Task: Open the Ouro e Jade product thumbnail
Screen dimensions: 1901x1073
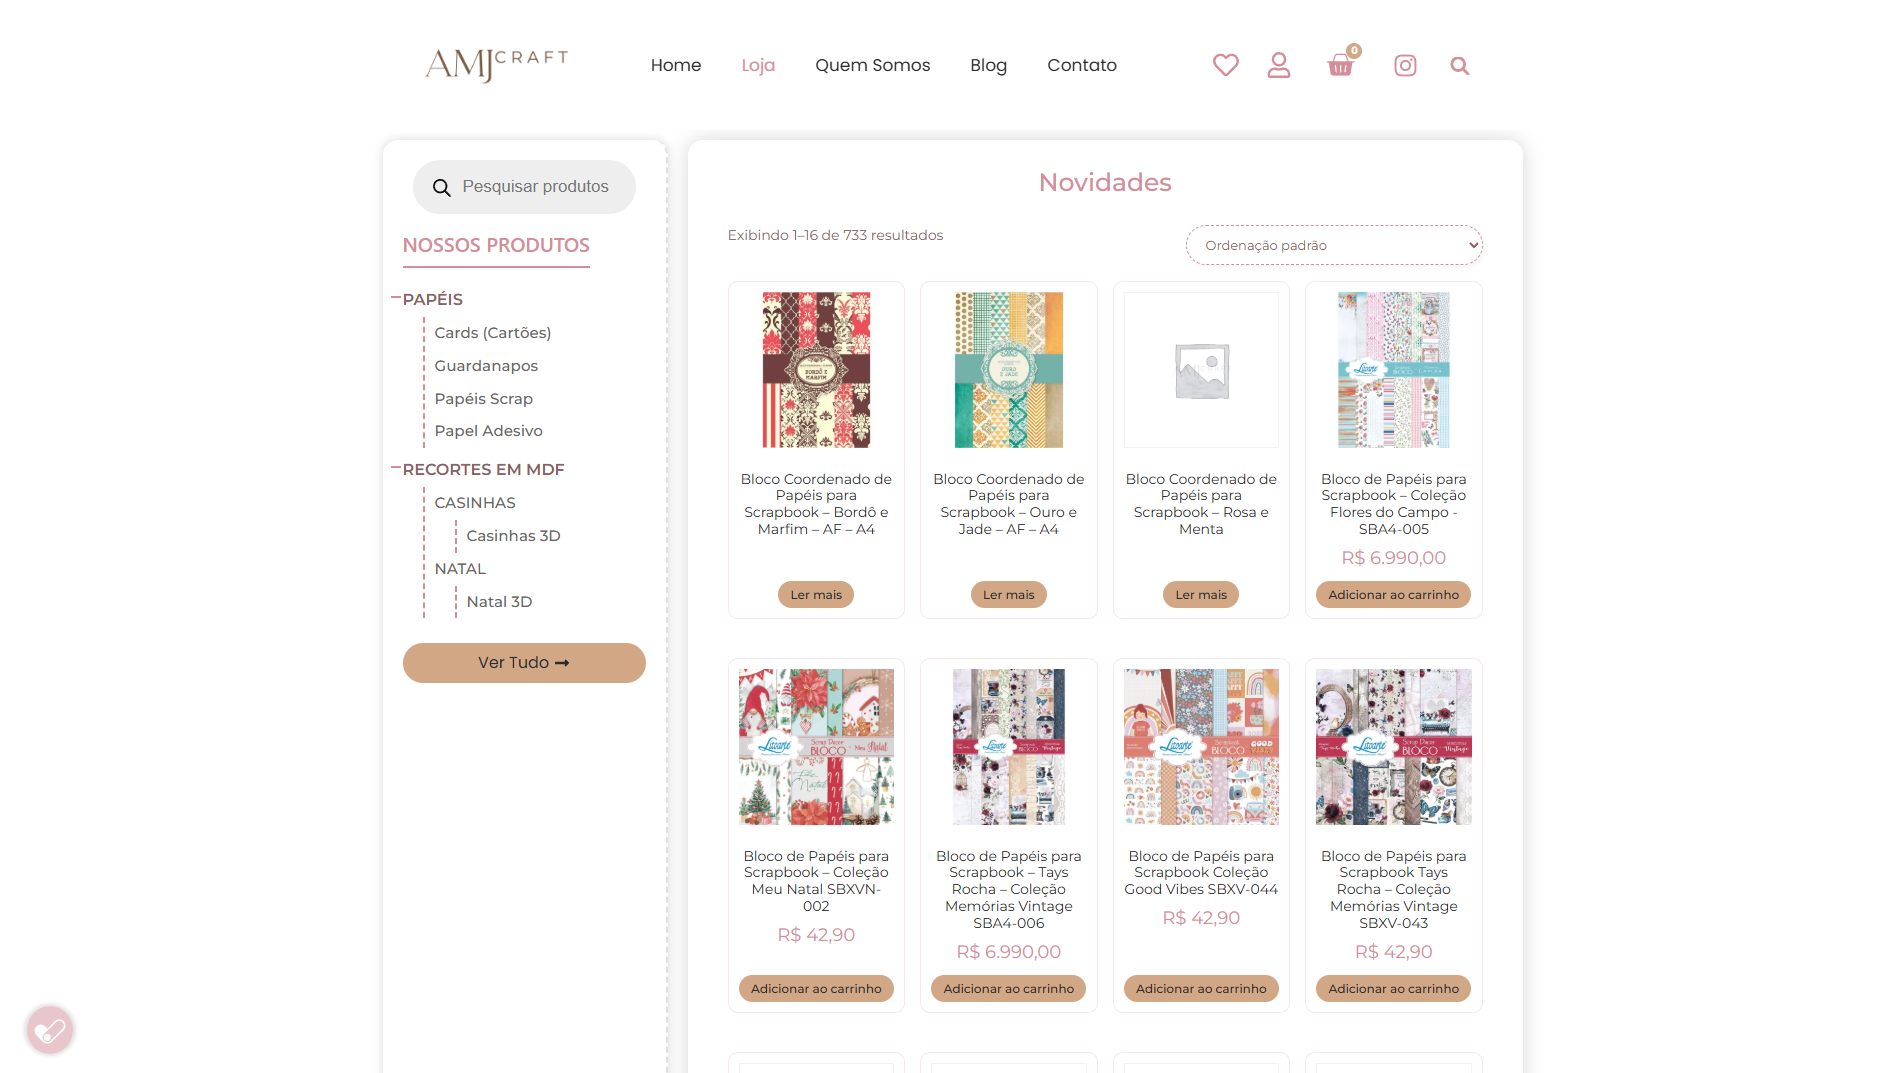Action: (1009, 370)
